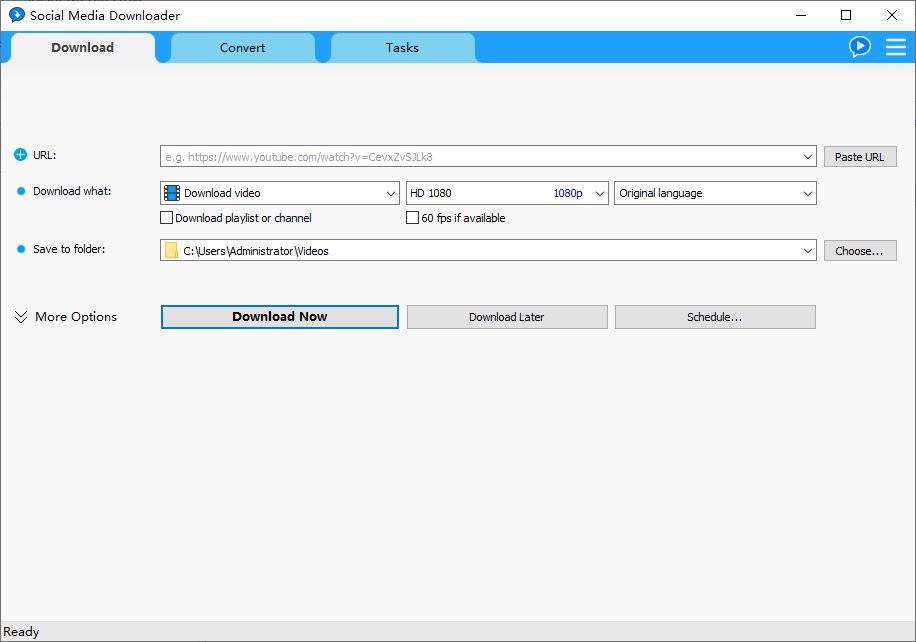
Task: Maximize the Social Media Downloader window
Action: click(x=846, y=15)
